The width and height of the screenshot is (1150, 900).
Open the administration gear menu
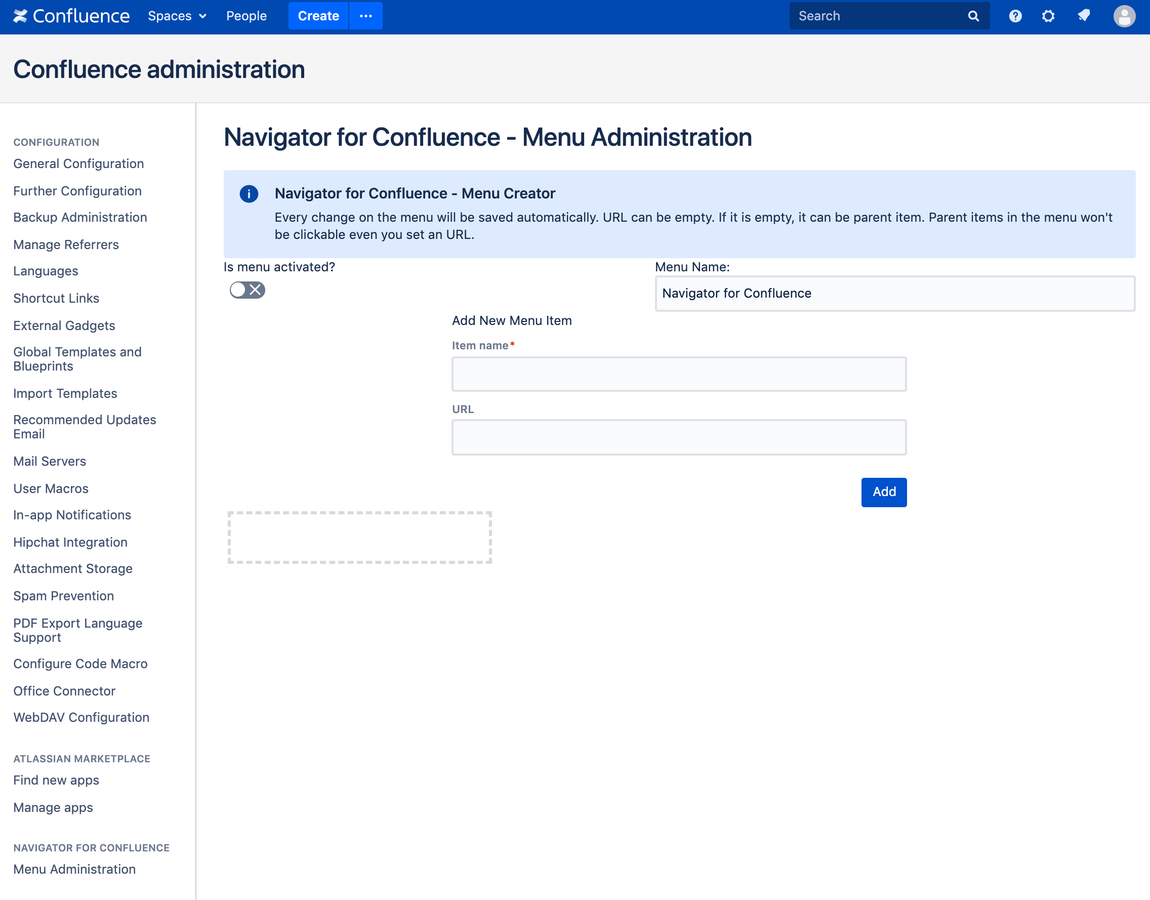pos(1048,16)
